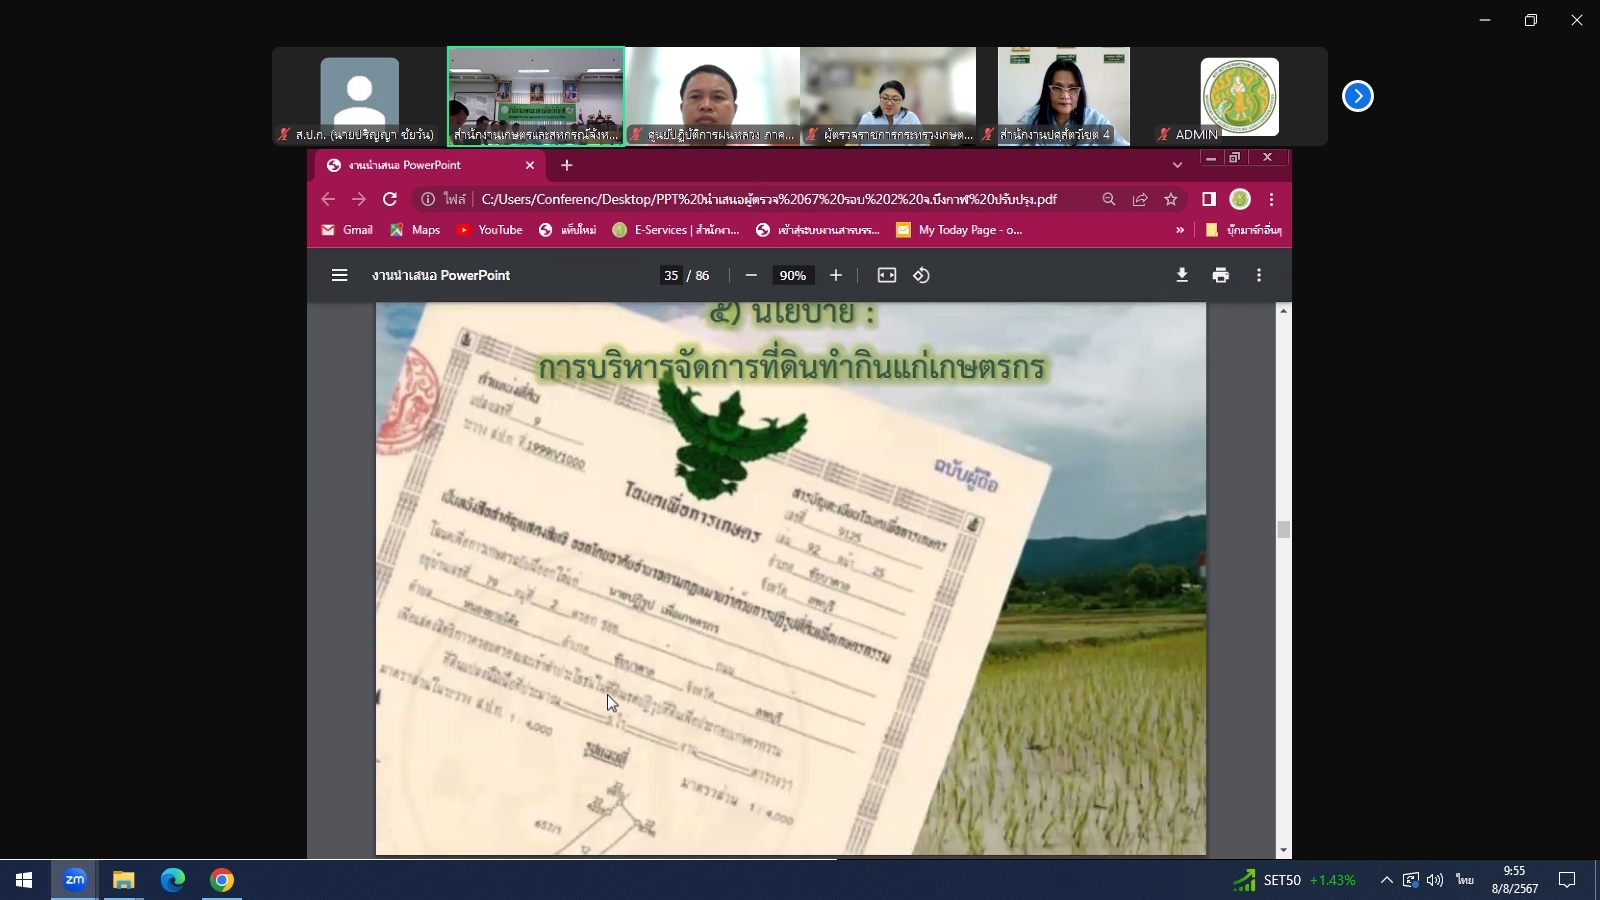Select the ส.ป.ก. participant thumbnail

coord(360,96)
